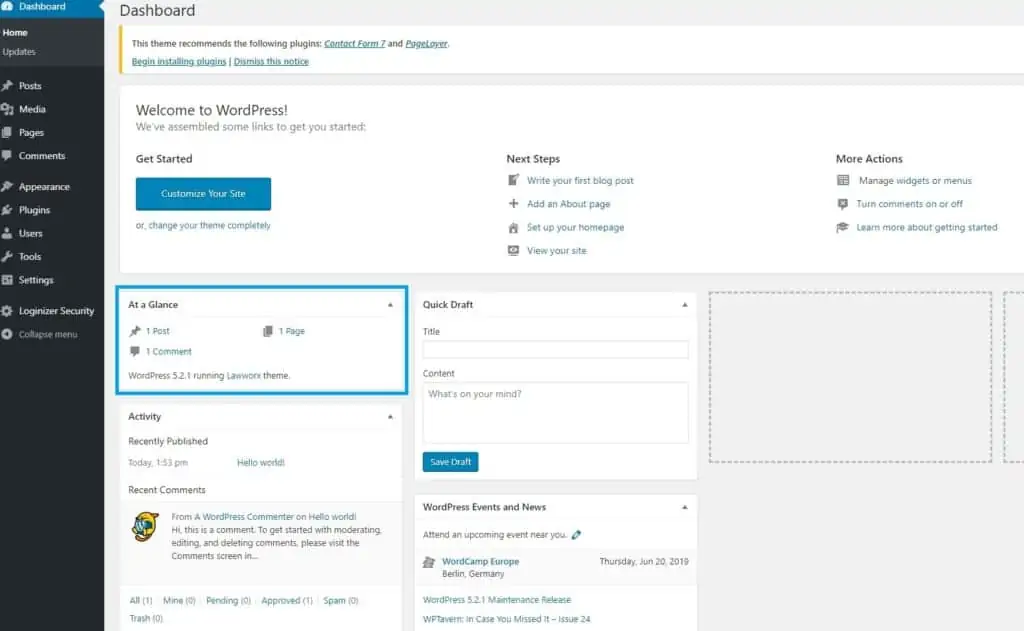
Task: Click A WordPress Commenter author link
Action: [244, 517]
